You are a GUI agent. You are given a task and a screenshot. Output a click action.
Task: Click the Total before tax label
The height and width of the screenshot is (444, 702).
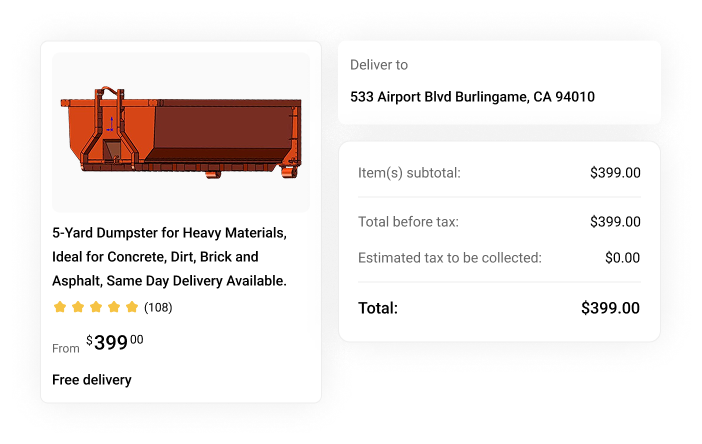click(408, 222)
